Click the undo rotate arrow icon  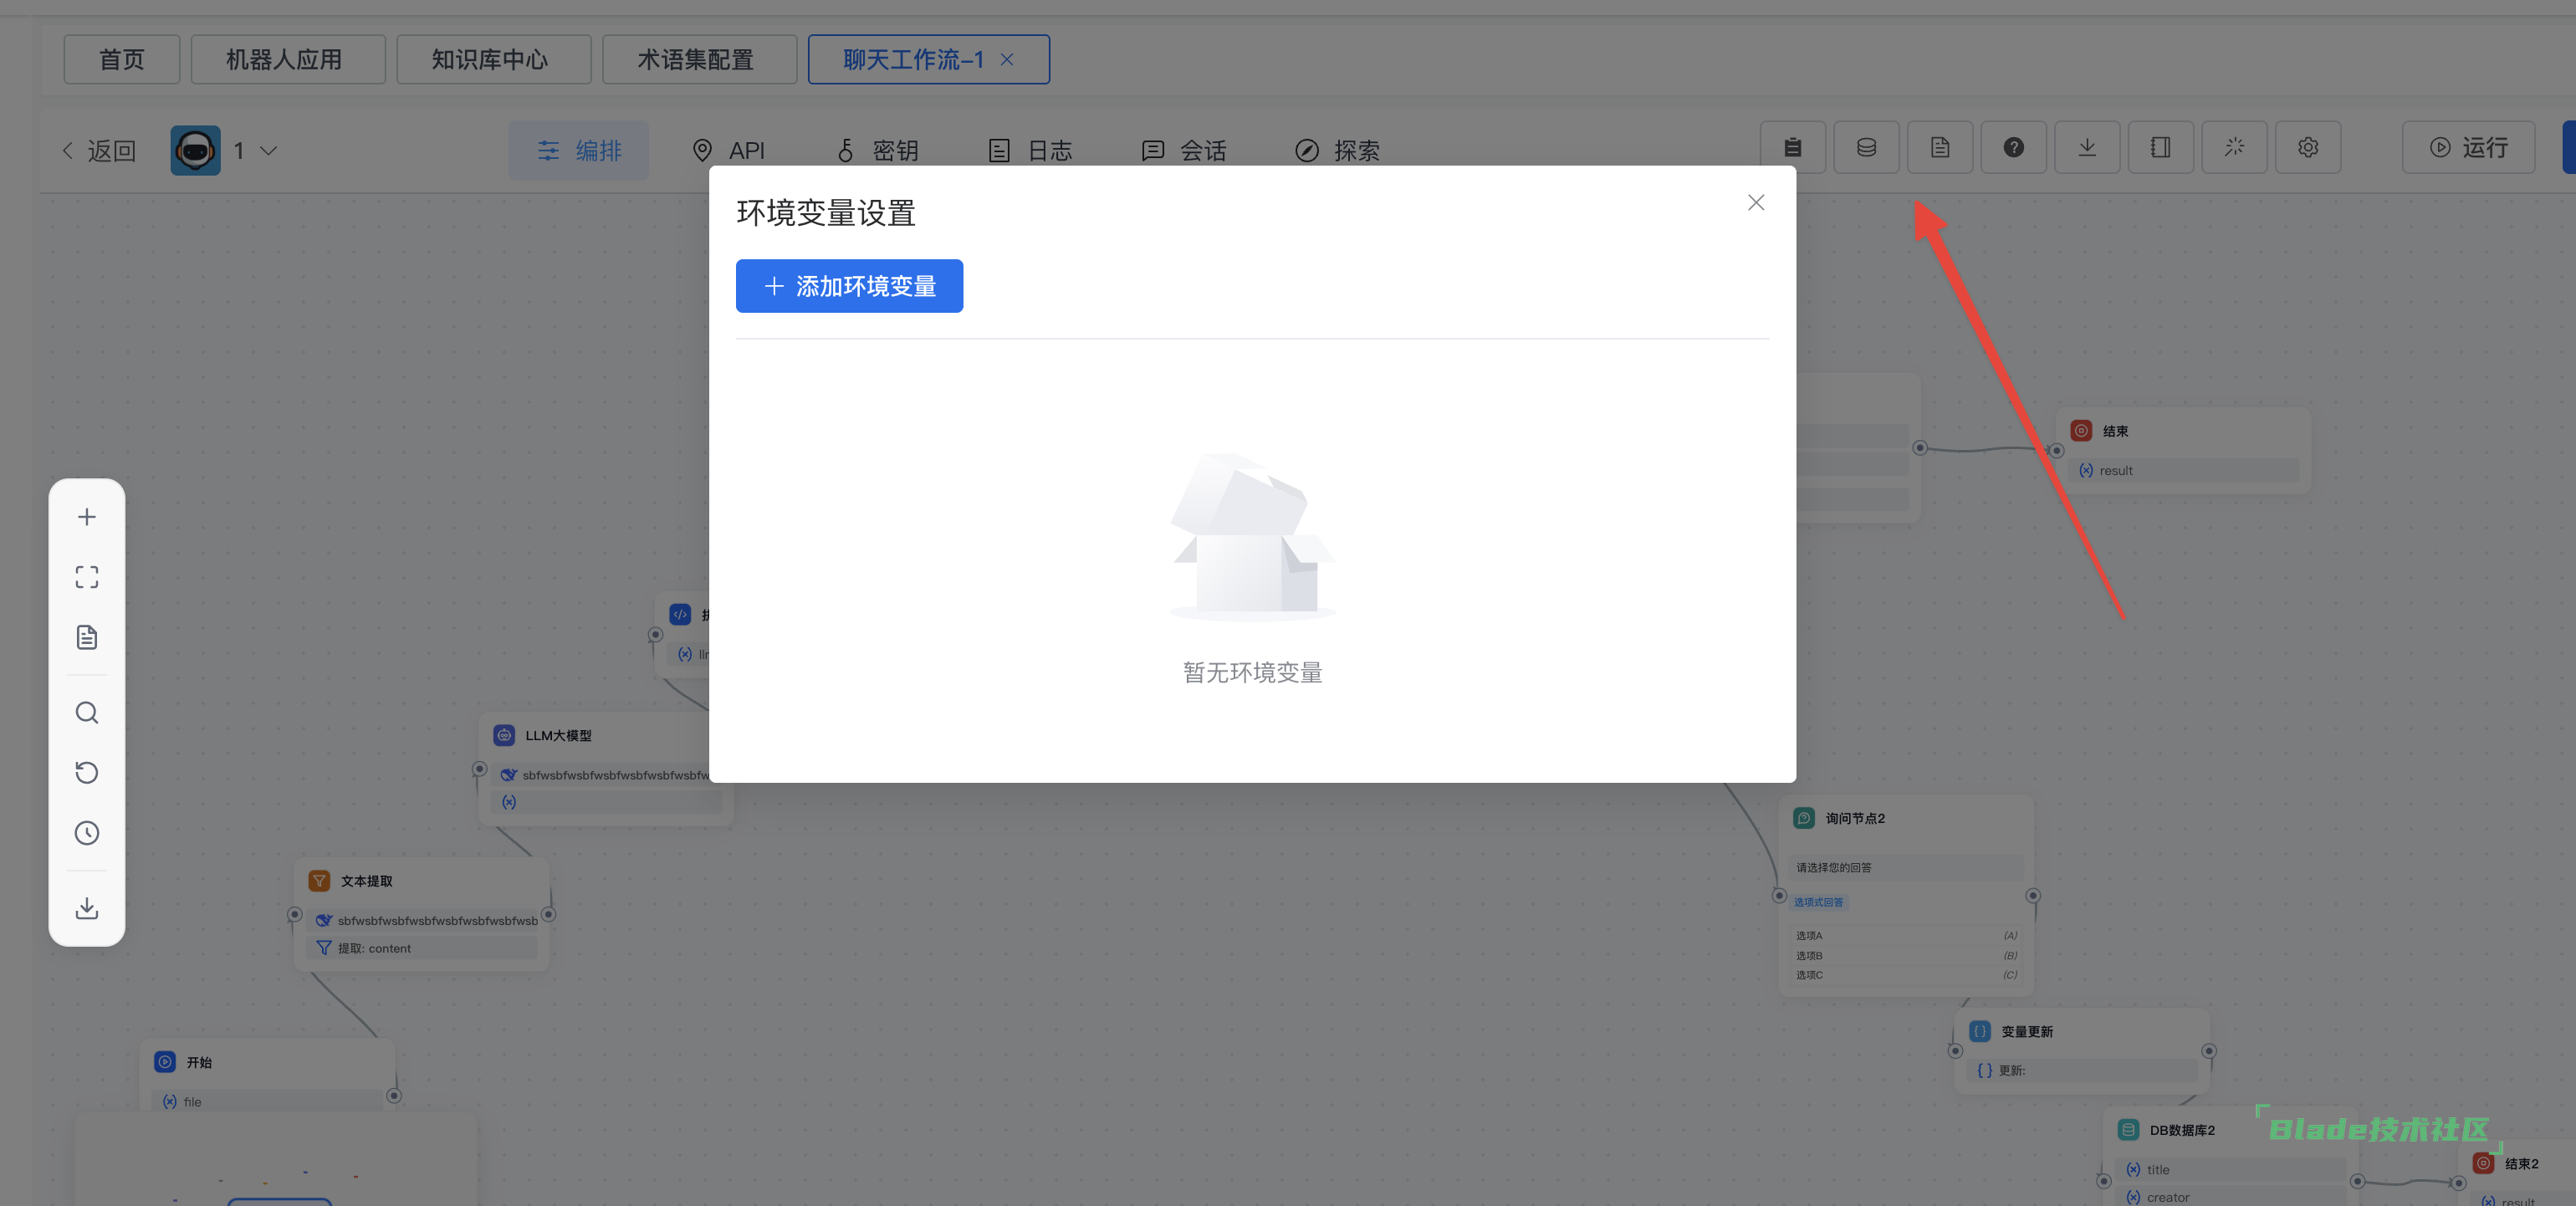click(x=87, y=772)
